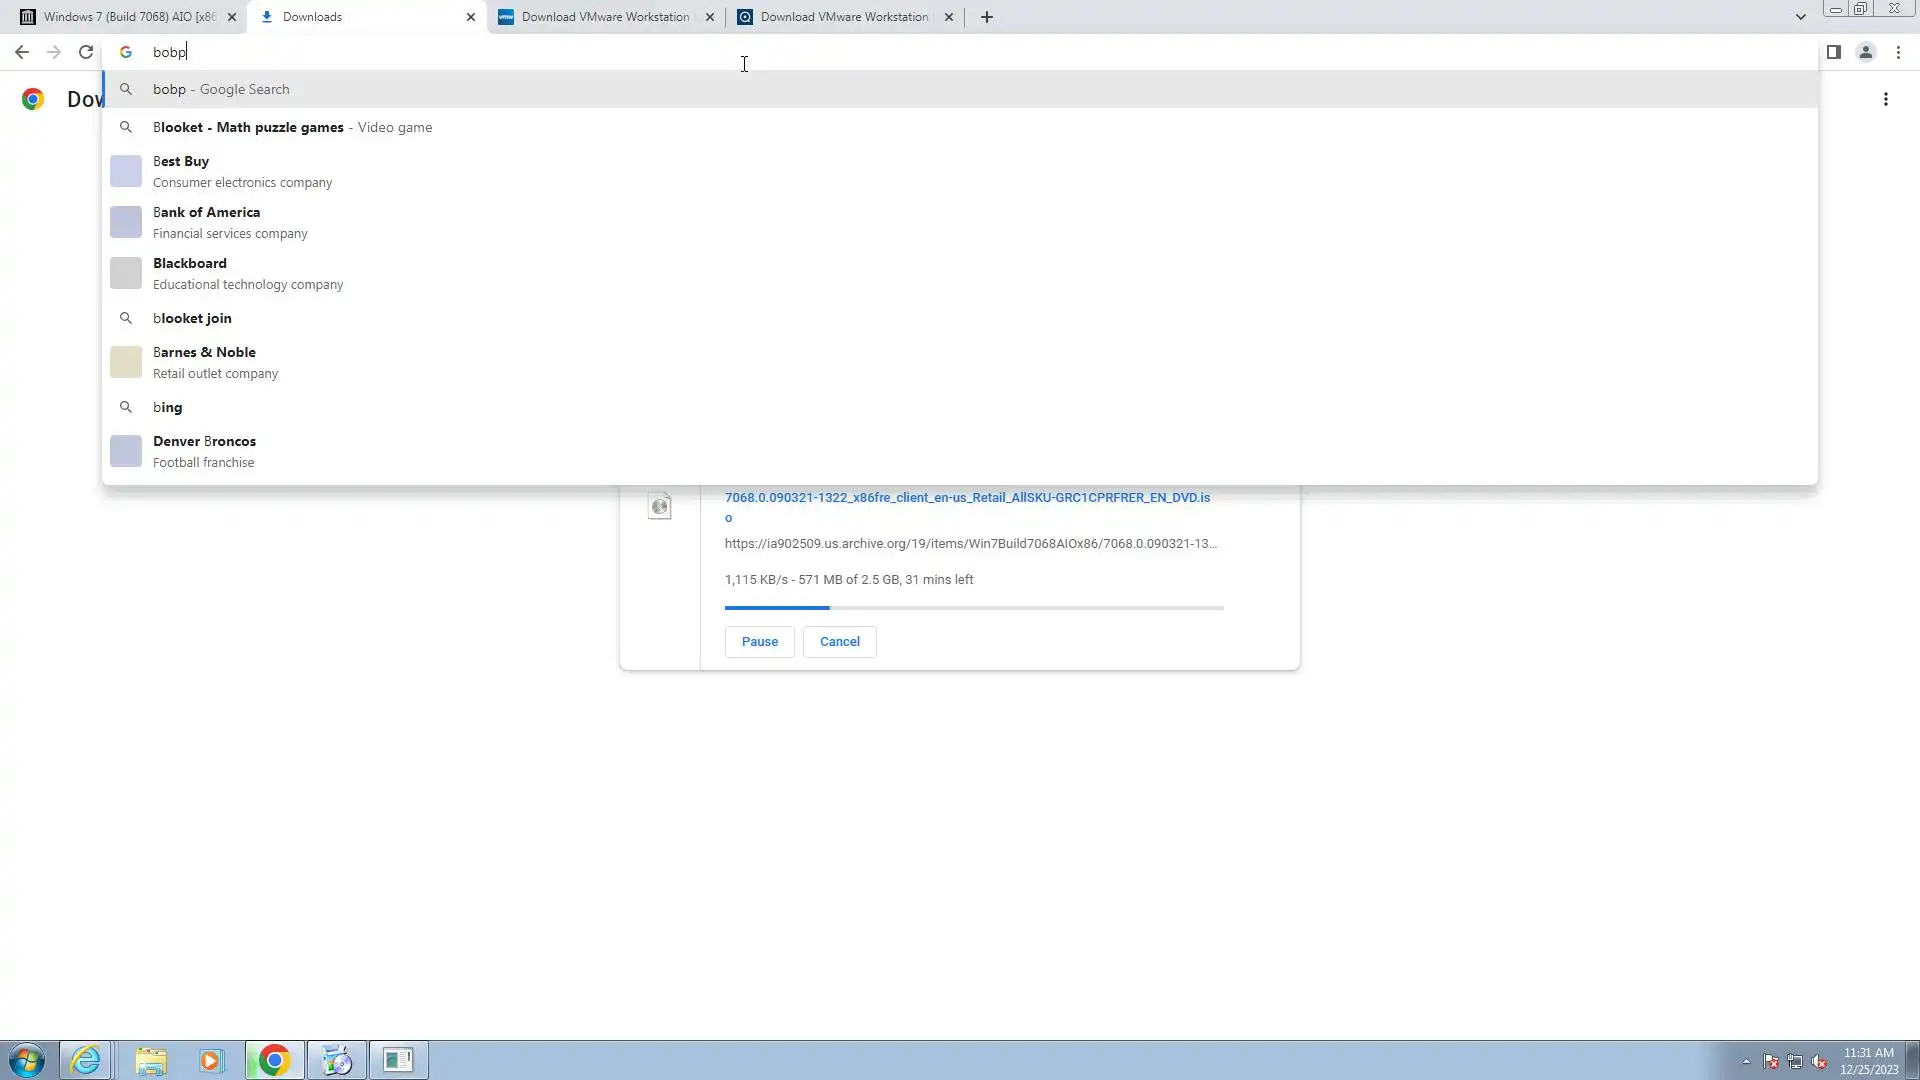Screen dimensions: 1920x1080
Task: Cancel the ISO download
Action: 839,642
